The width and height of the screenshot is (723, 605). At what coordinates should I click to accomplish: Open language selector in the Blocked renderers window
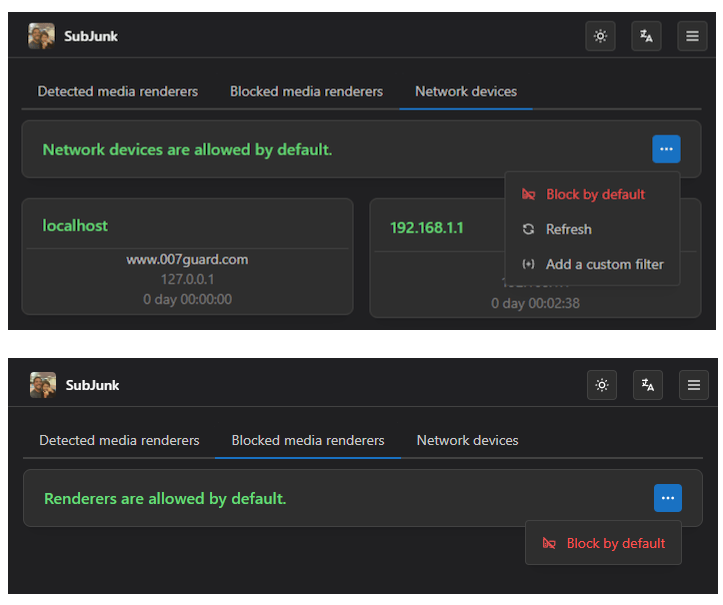(x=648, y=385)
